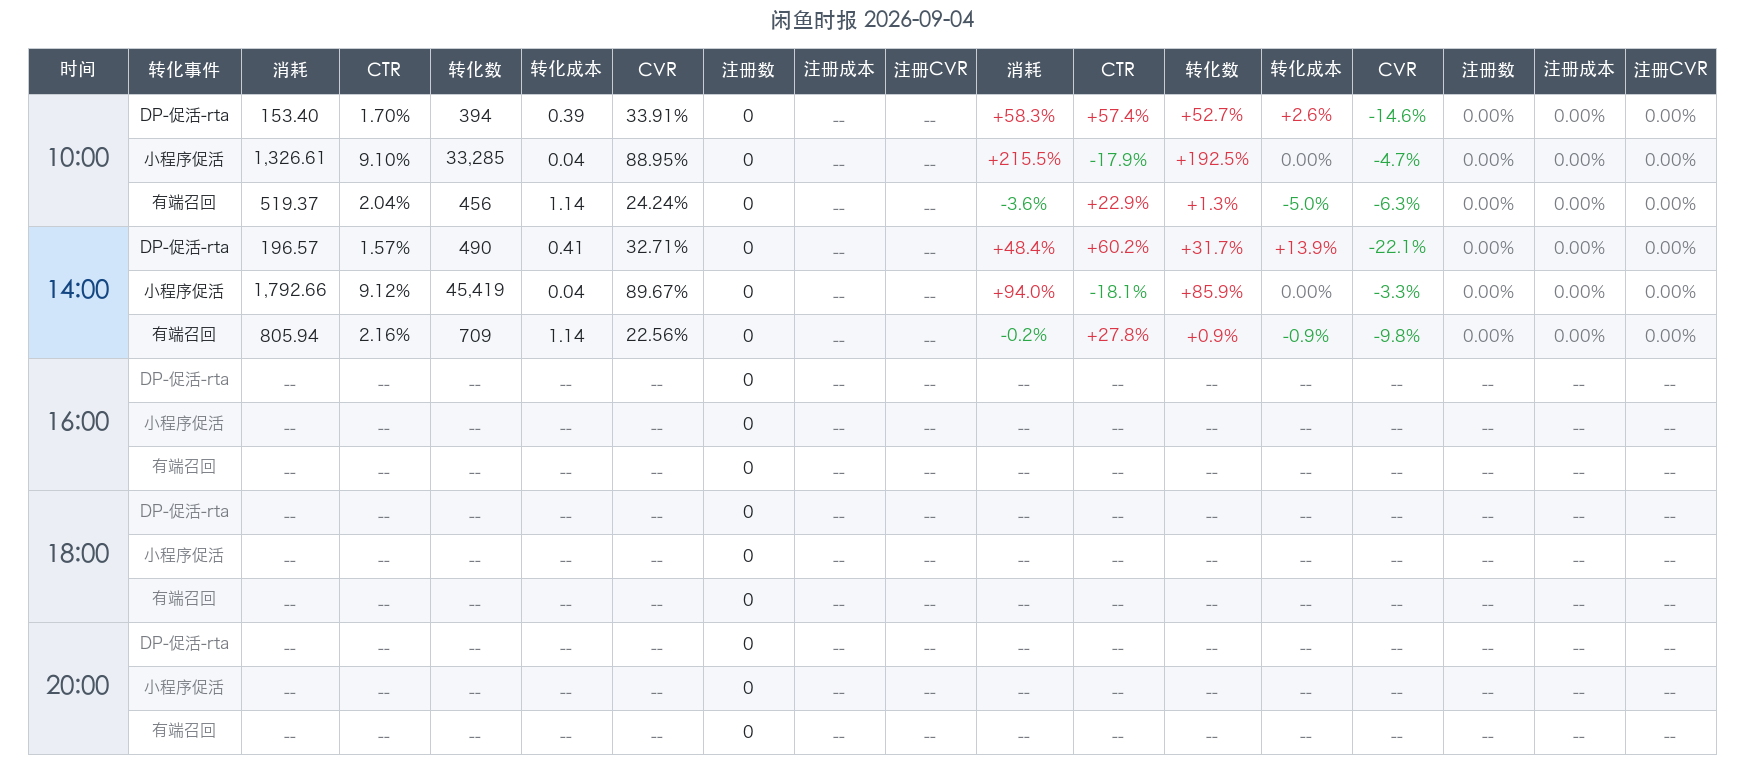
Task: Click the conversion count 456
Action: (x=475, y=204)
